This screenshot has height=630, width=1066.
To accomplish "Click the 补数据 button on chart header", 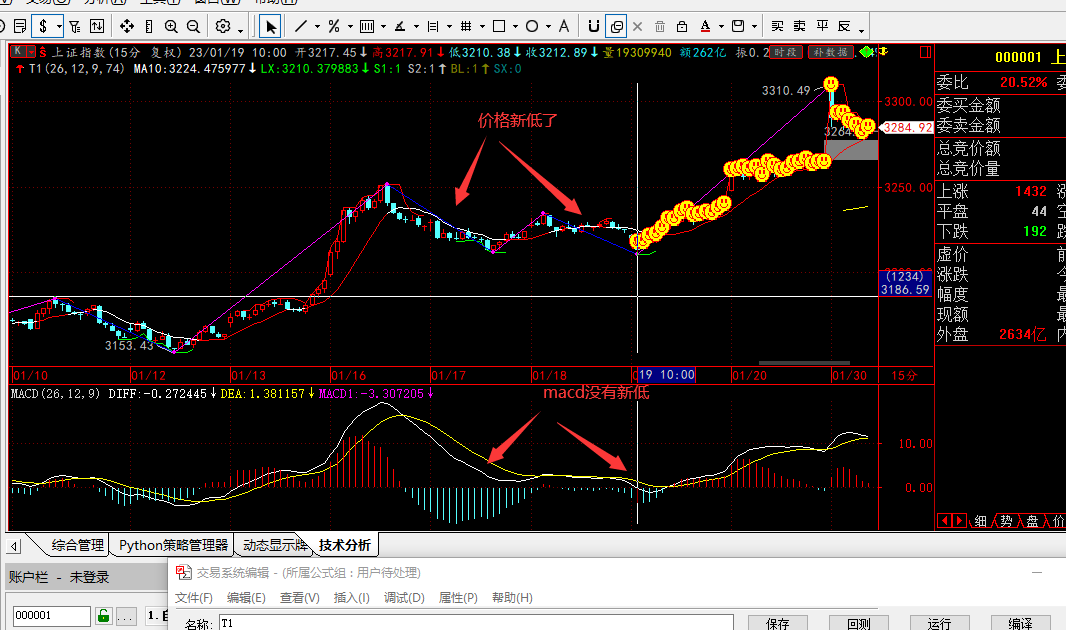I will pyautogui.click(x=830, y=52).
